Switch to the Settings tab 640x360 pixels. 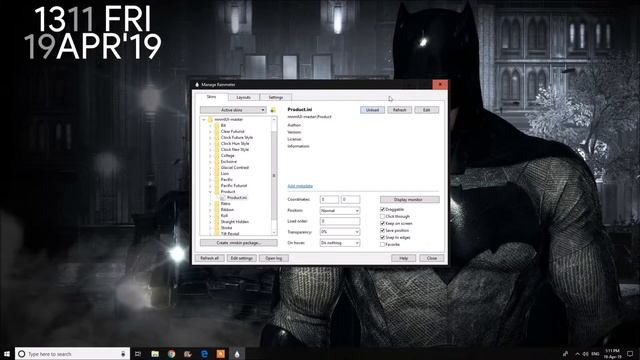(276, 97)
